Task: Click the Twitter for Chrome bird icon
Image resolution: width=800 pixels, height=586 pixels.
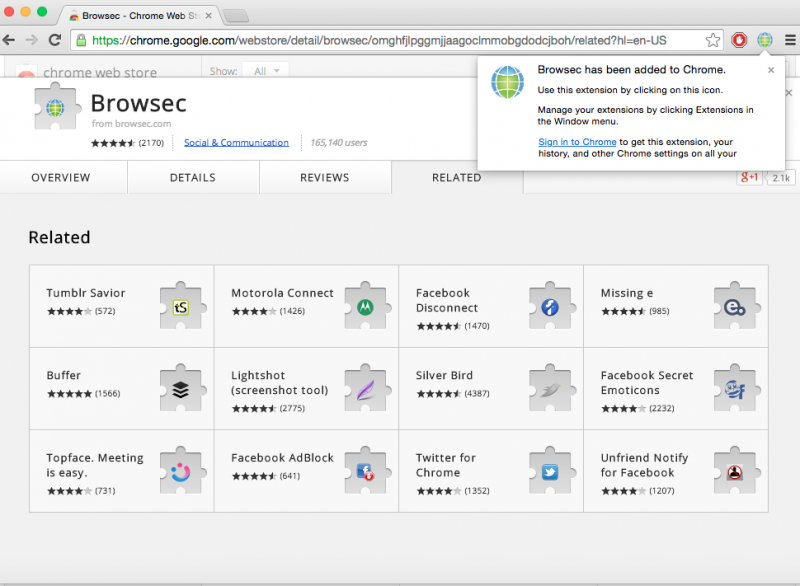Action: point(551,472)
